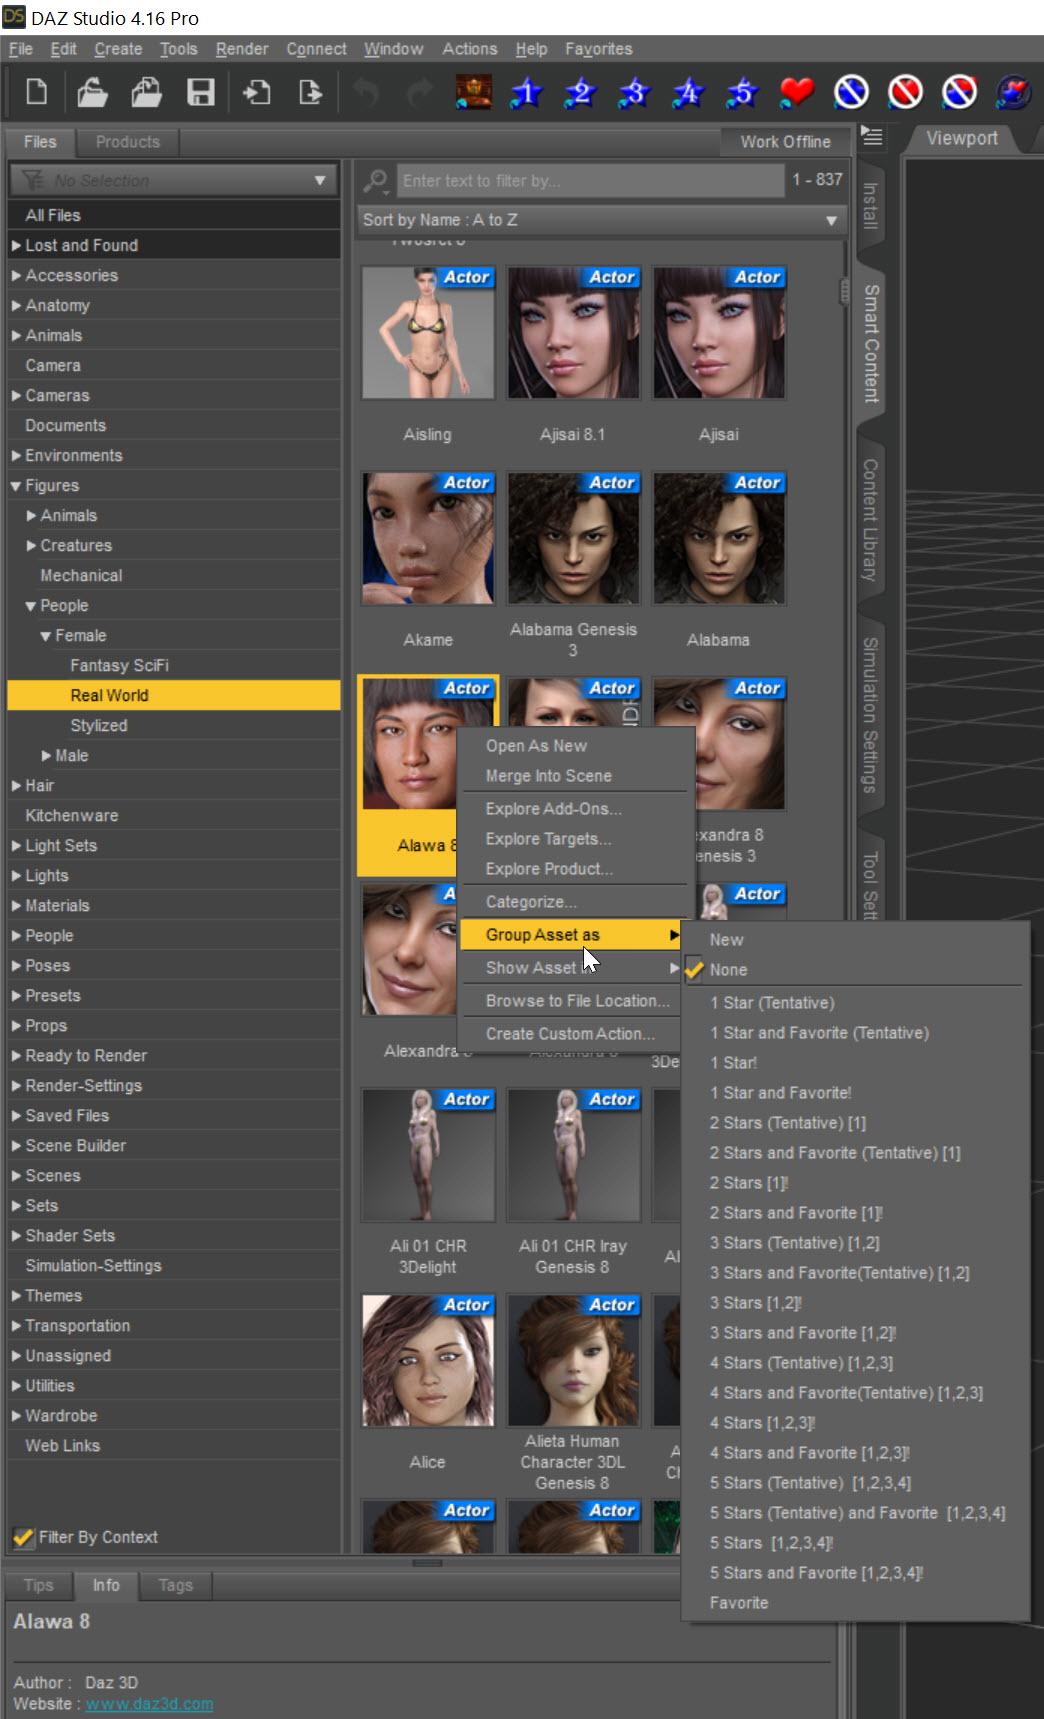
Task: Choose Browse to File Location
Action: click(577, 1001)
